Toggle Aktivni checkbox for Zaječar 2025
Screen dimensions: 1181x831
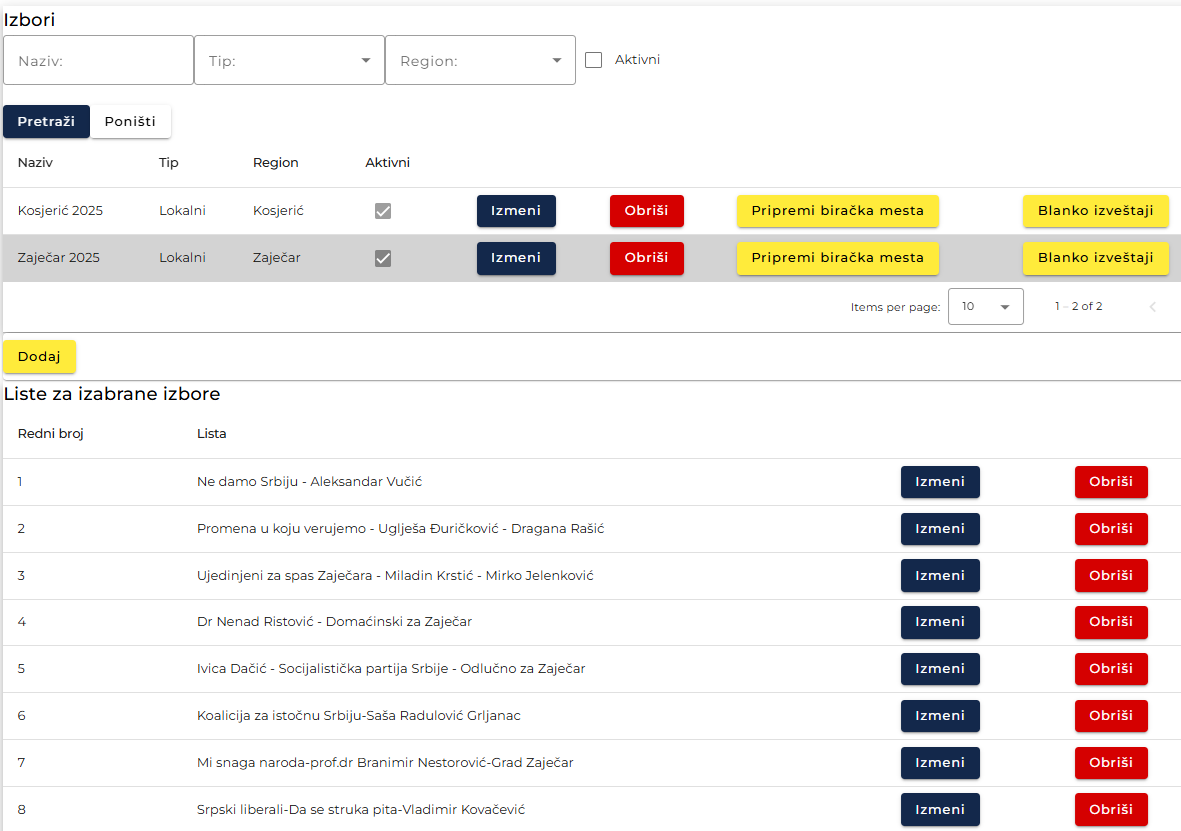383,258
